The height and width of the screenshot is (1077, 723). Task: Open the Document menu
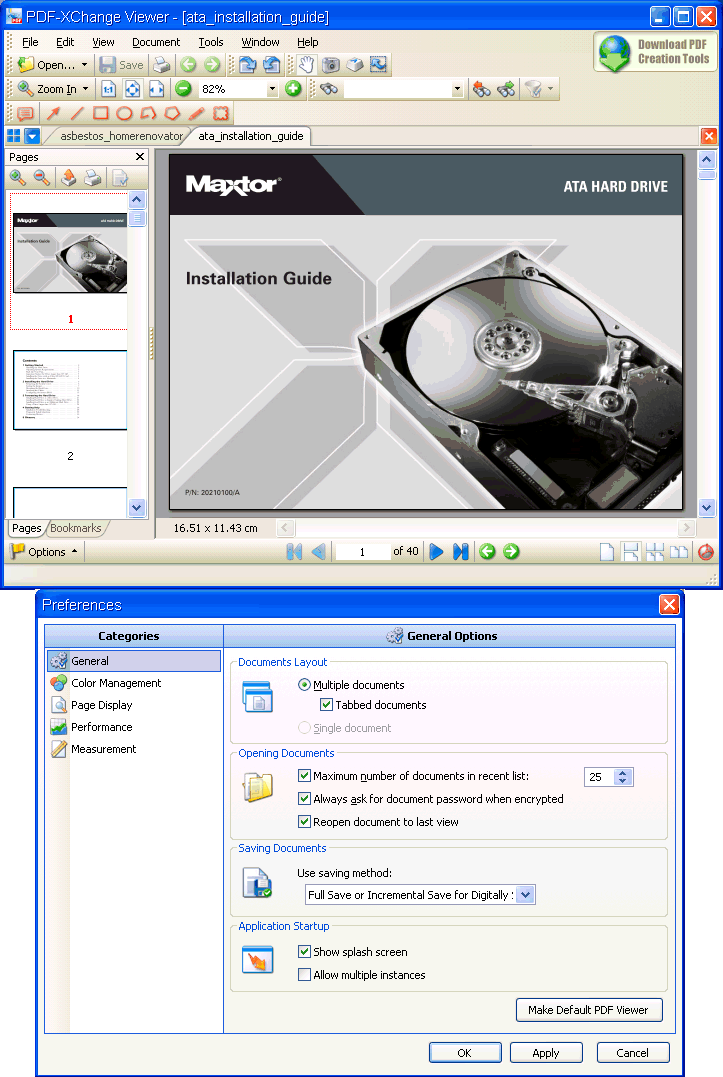point(156,42)
